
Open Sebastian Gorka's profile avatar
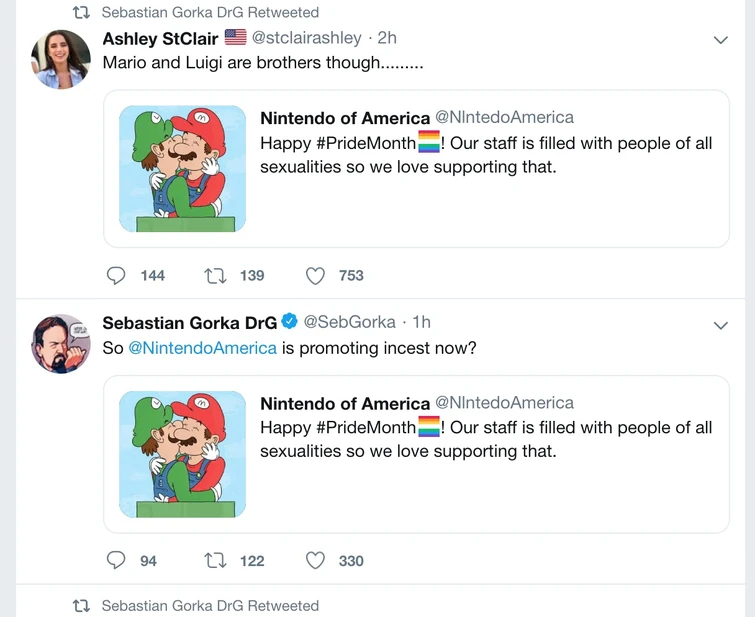[x=62, y=344]
